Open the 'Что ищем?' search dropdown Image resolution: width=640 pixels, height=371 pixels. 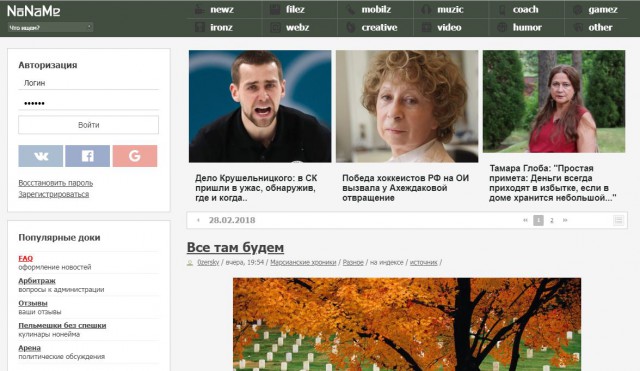pyautogui.click(x=50, y=28)
